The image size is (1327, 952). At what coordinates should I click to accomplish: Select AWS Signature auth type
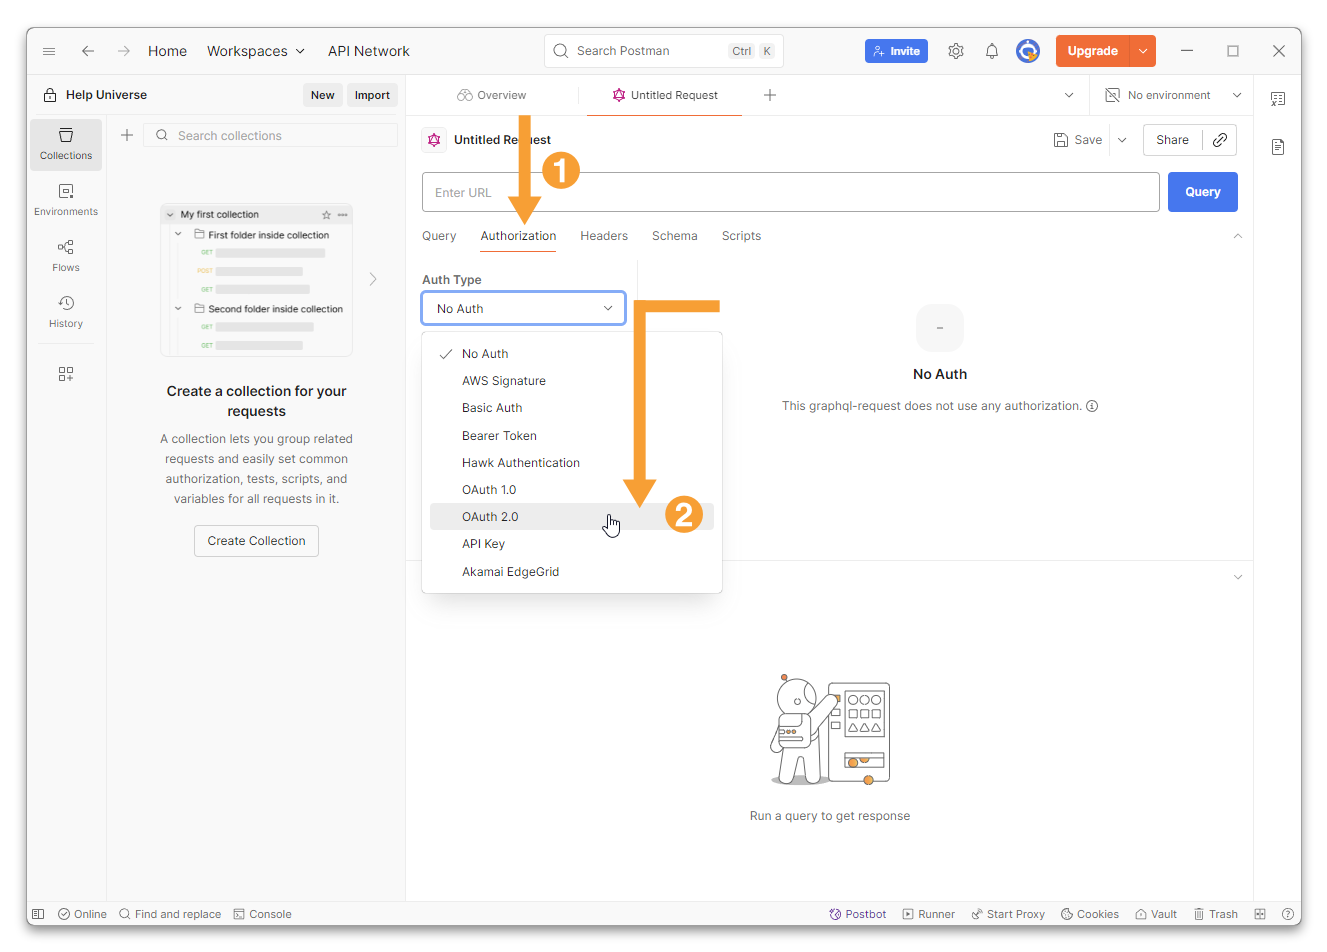(572, 381)
